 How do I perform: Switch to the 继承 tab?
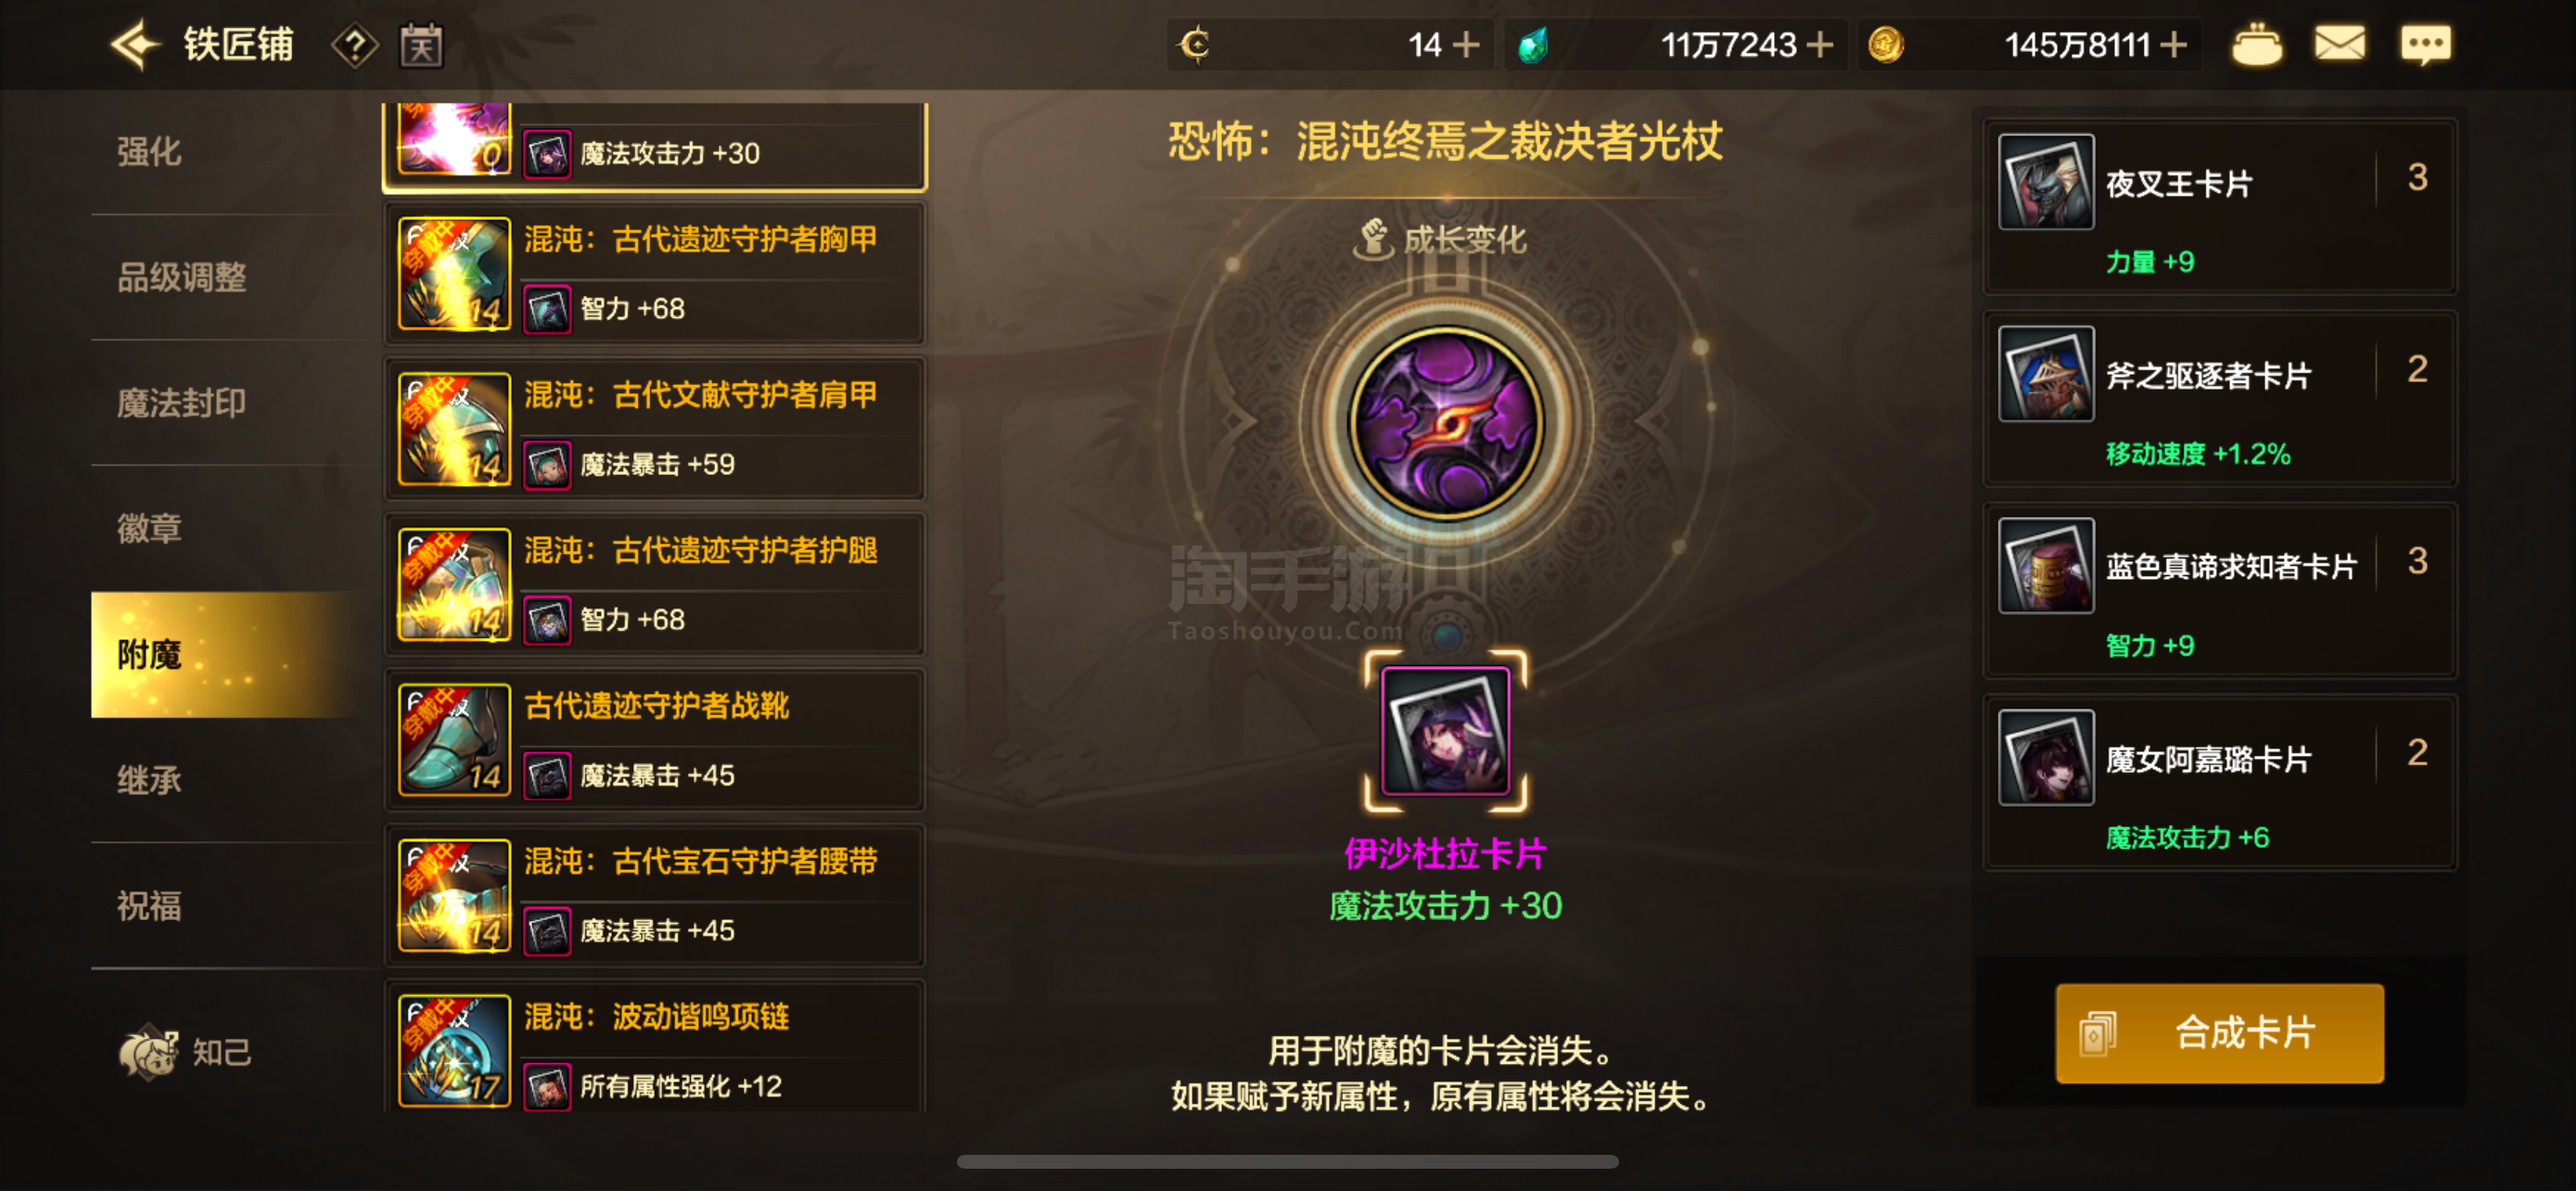pyautogui.click(x=150, y=780)
